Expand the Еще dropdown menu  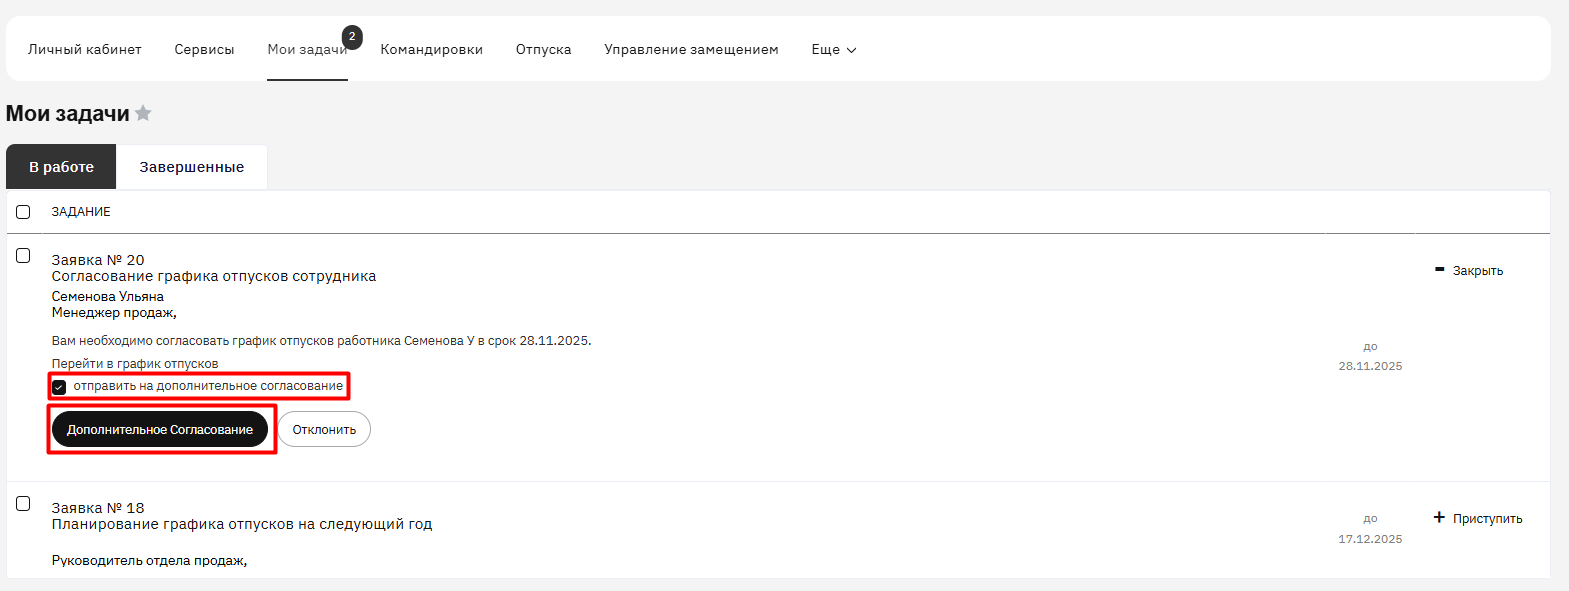click(833, 49)
